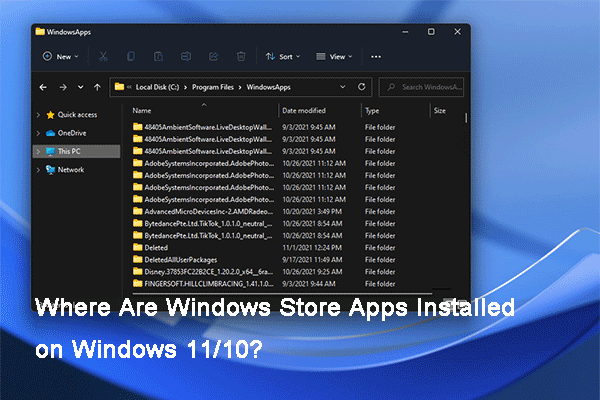This screenshot has width=600, height=400.
Task: Click folder icon of AdvancedMicroDevices row
Action: click(x=138, y=211)
